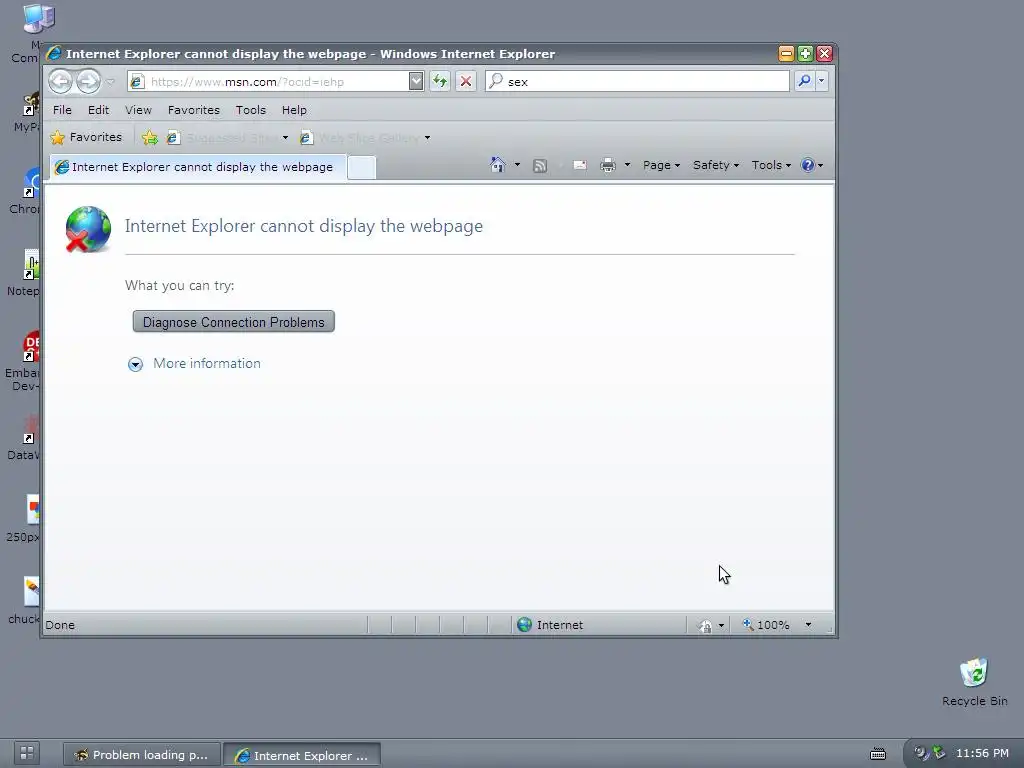Run search with the magnifier button
The height and width of the screenshot is (768, 1024).
pyautogui.click(x=805, y=81)
